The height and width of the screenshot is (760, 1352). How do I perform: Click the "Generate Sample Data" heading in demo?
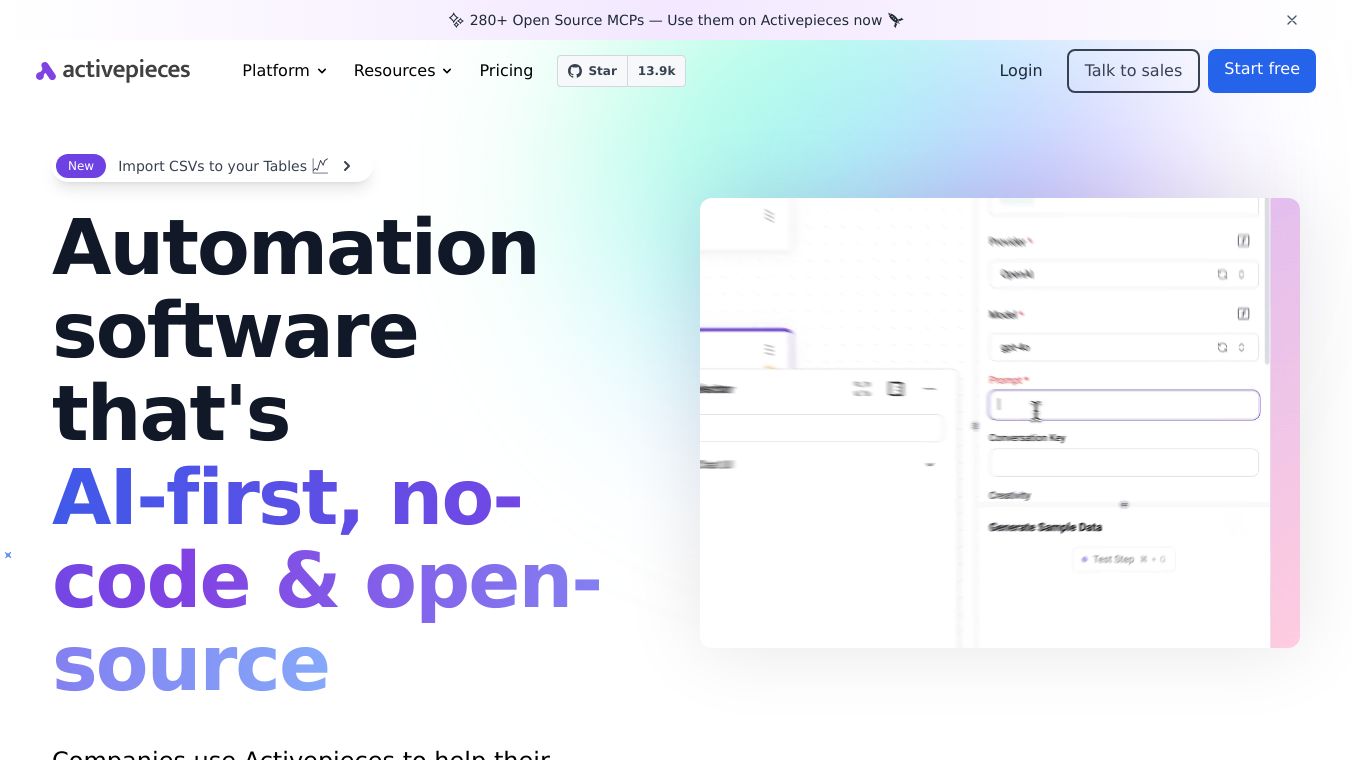tap(1045, 527)
